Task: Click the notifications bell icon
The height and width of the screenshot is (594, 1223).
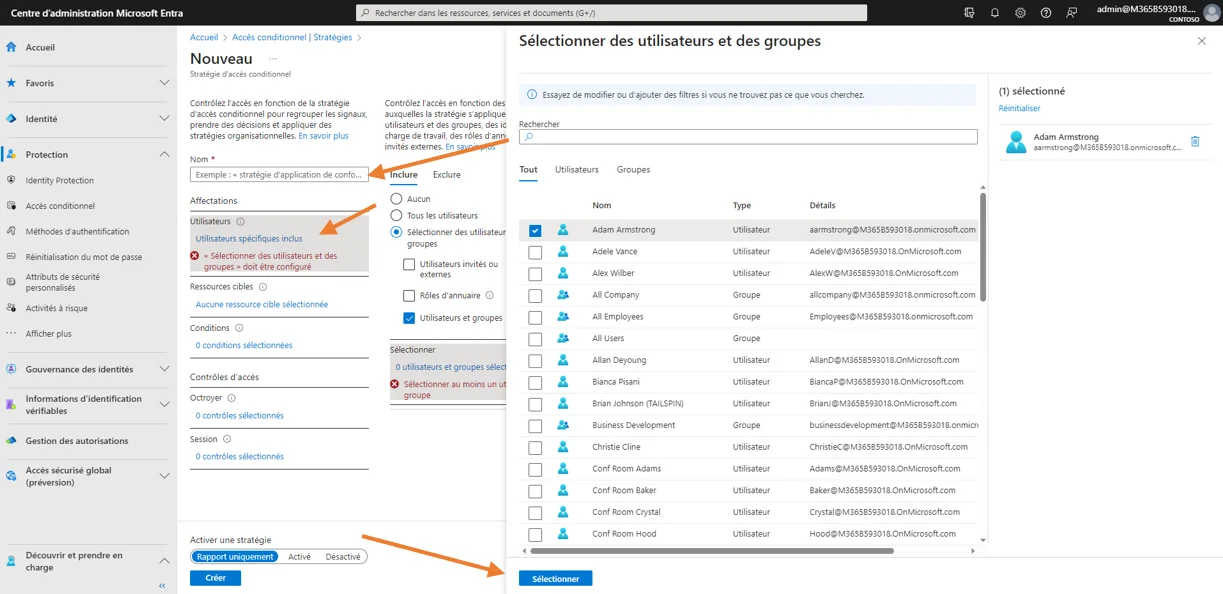Action: click(994, 13)
